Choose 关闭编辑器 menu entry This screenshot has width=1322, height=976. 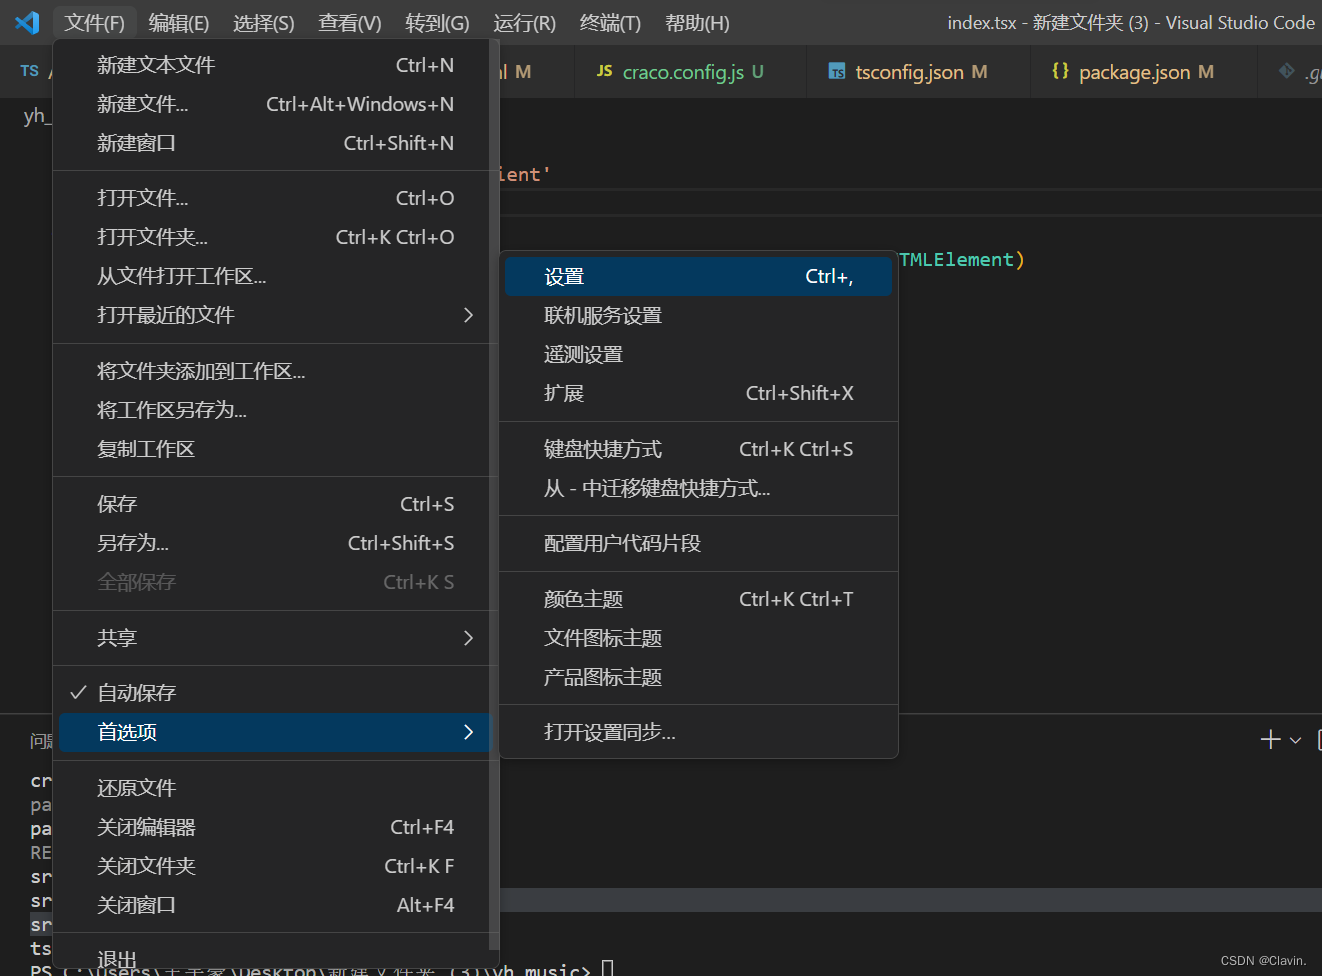(275, 827)
